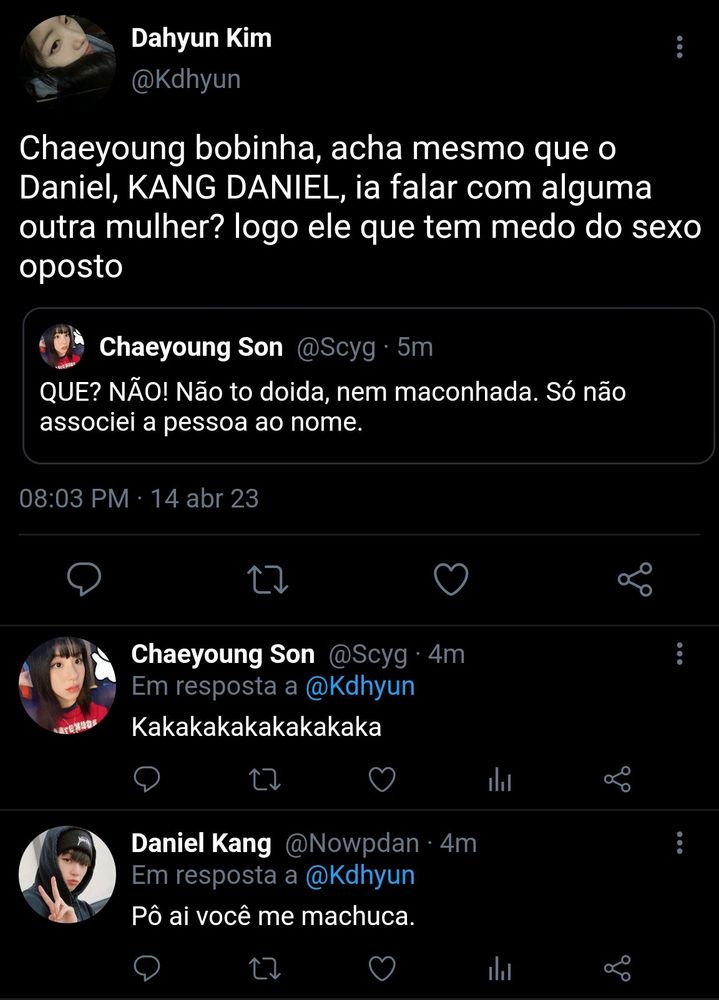Screen dimensions: 719x1000
Task: Click @Kdhyun mention in Chaeyoung Son's reply
Action: click(x=359, y=687)
